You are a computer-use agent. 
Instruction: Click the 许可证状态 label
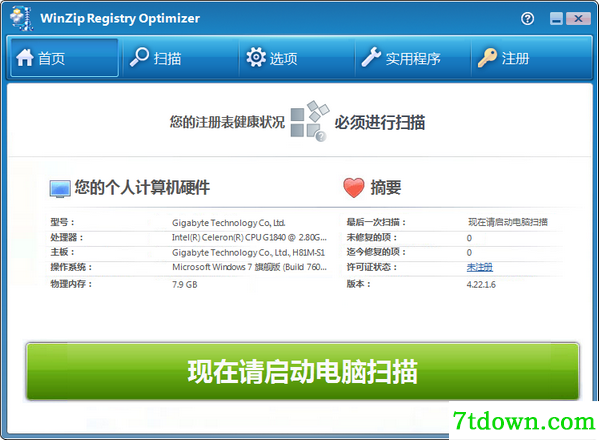(372, 267)
